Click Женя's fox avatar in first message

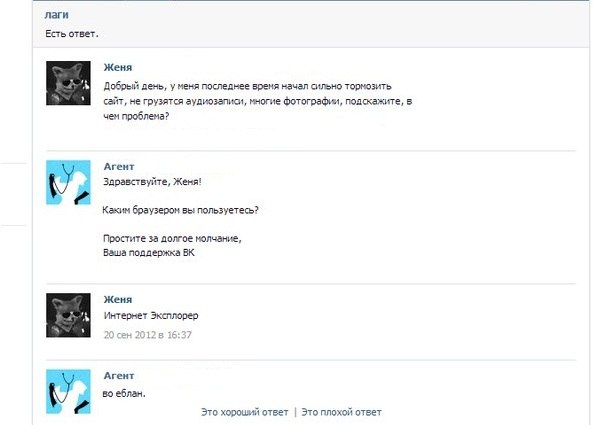[x=68, y=83]
